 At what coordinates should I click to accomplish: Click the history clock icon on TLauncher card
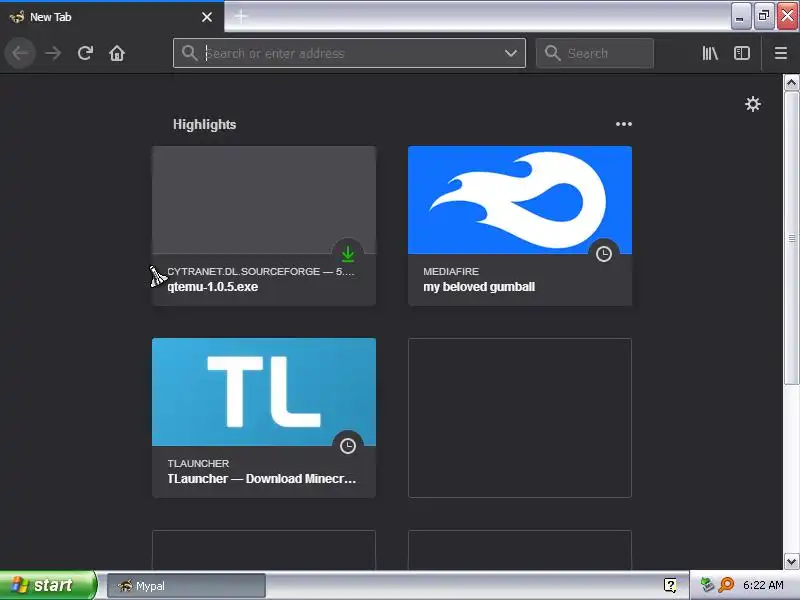click(348, 446)
